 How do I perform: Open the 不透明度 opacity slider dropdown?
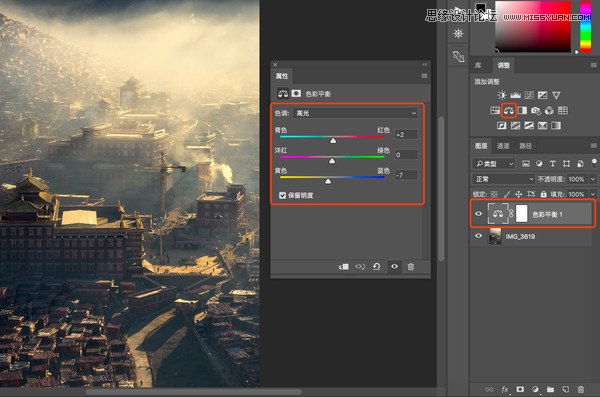[x=593, y=179]
